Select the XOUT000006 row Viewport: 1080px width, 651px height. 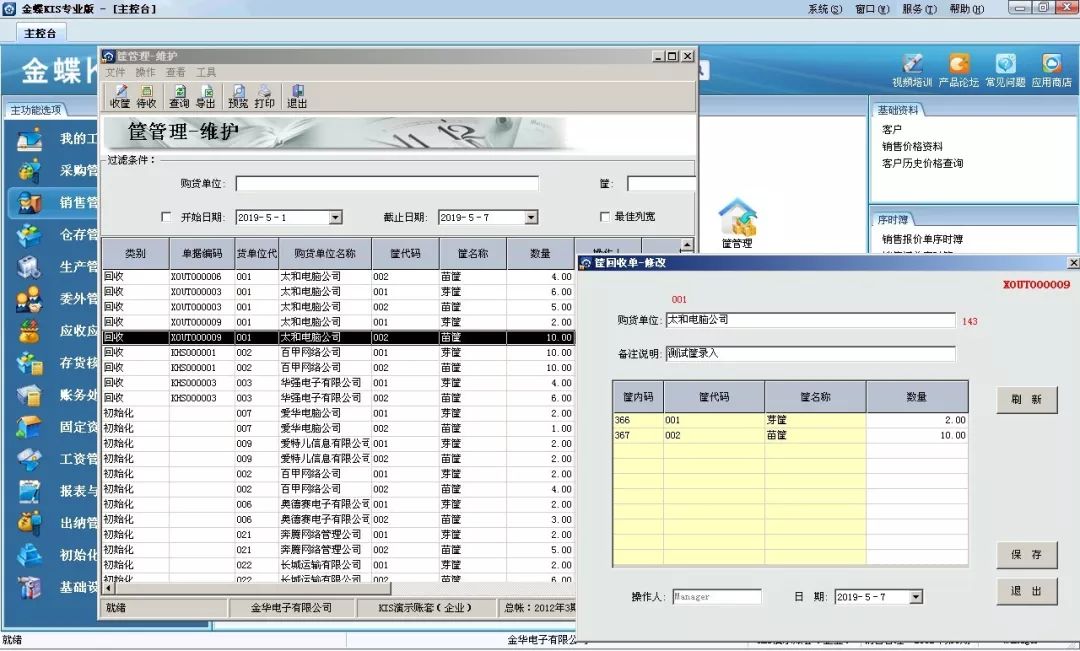click(338, 276)
